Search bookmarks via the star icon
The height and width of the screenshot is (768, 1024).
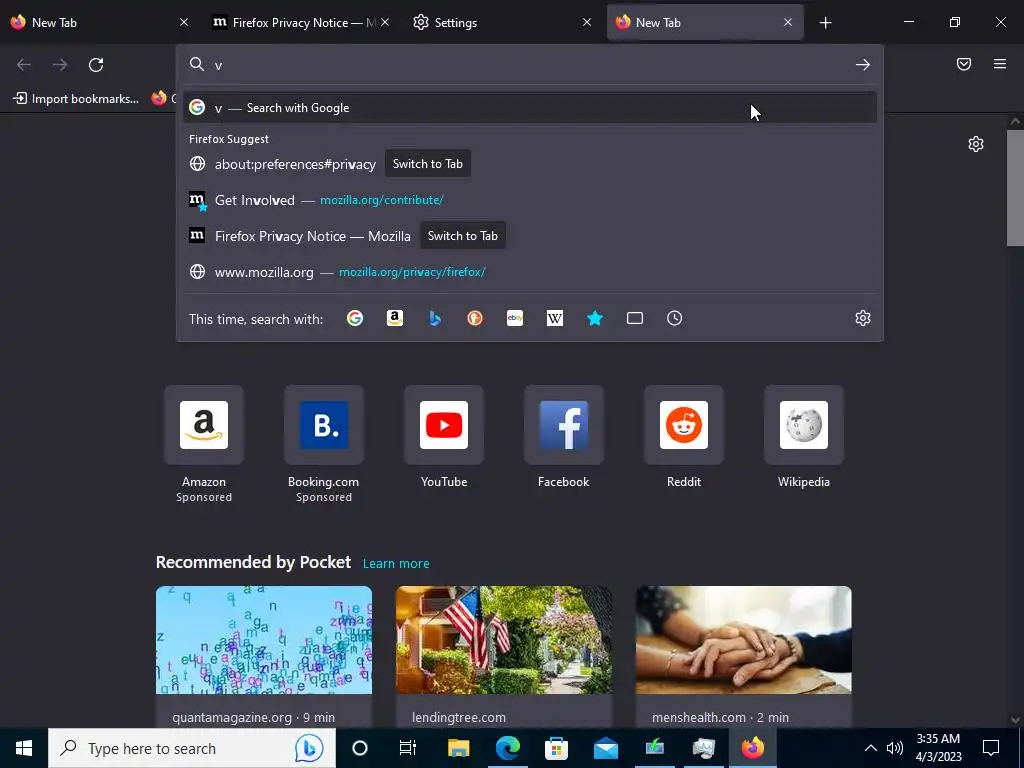(595, 319)
